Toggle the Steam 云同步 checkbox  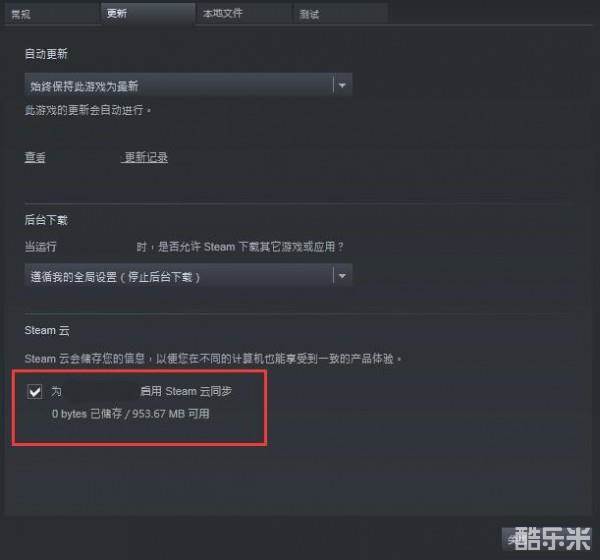pyautogui.click(x=35, y=391)
